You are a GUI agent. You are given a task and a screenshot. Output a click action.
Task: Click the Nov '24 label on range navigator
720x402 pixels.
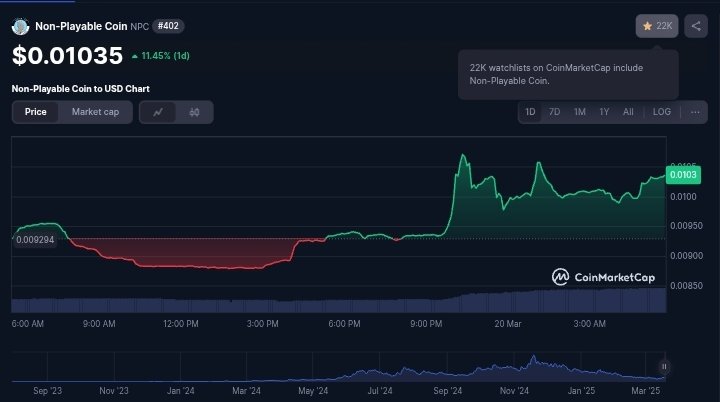514,391
